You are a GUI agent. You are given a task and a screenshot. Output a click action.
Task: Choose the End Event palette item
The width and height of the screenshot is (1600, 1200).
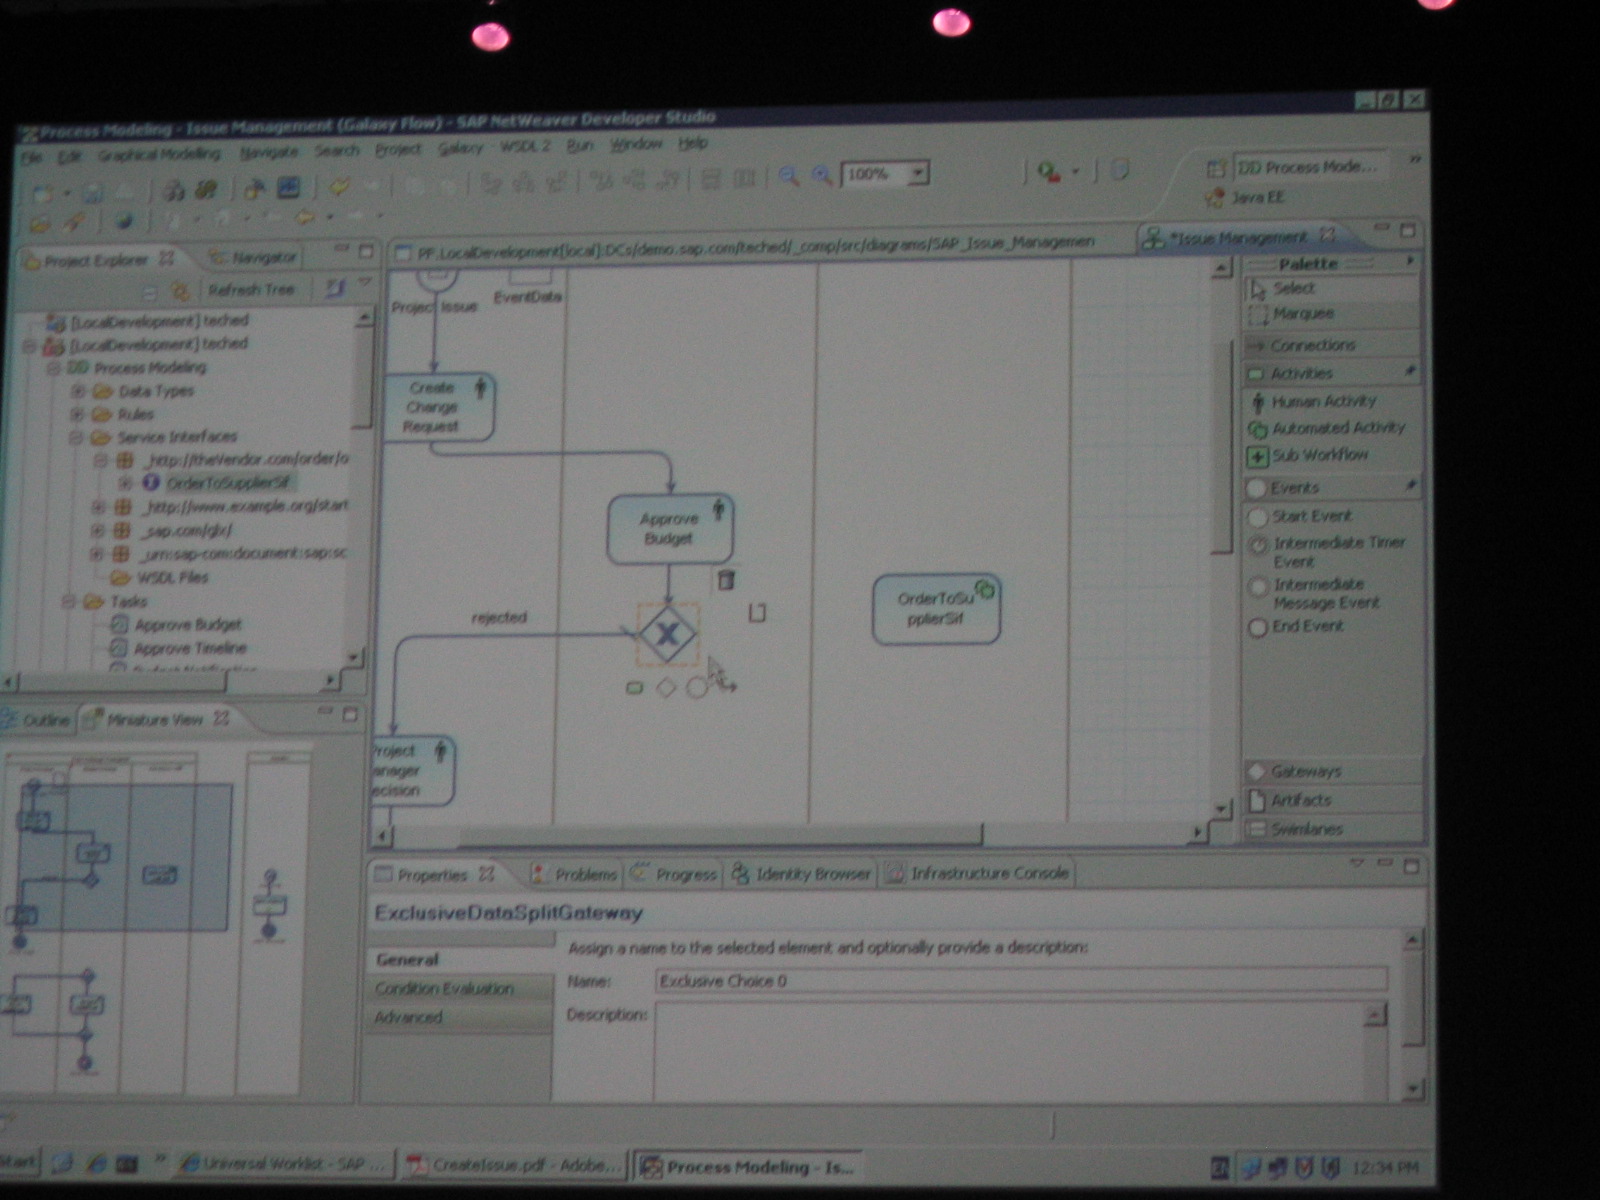click(1297, 627)
